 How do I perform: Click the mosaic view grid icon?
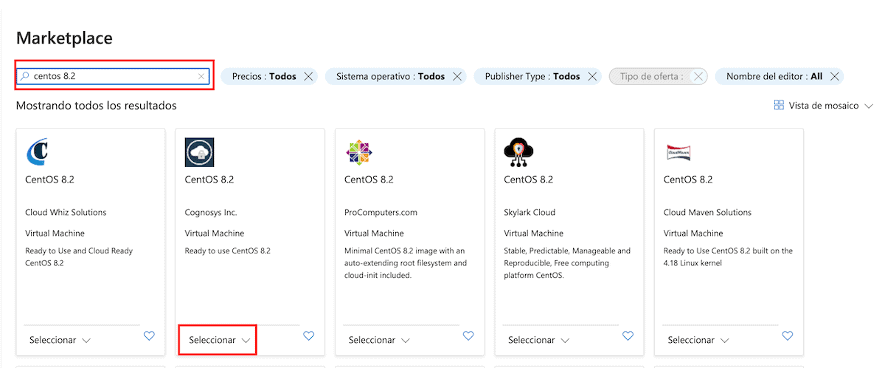tap(779, 106)
